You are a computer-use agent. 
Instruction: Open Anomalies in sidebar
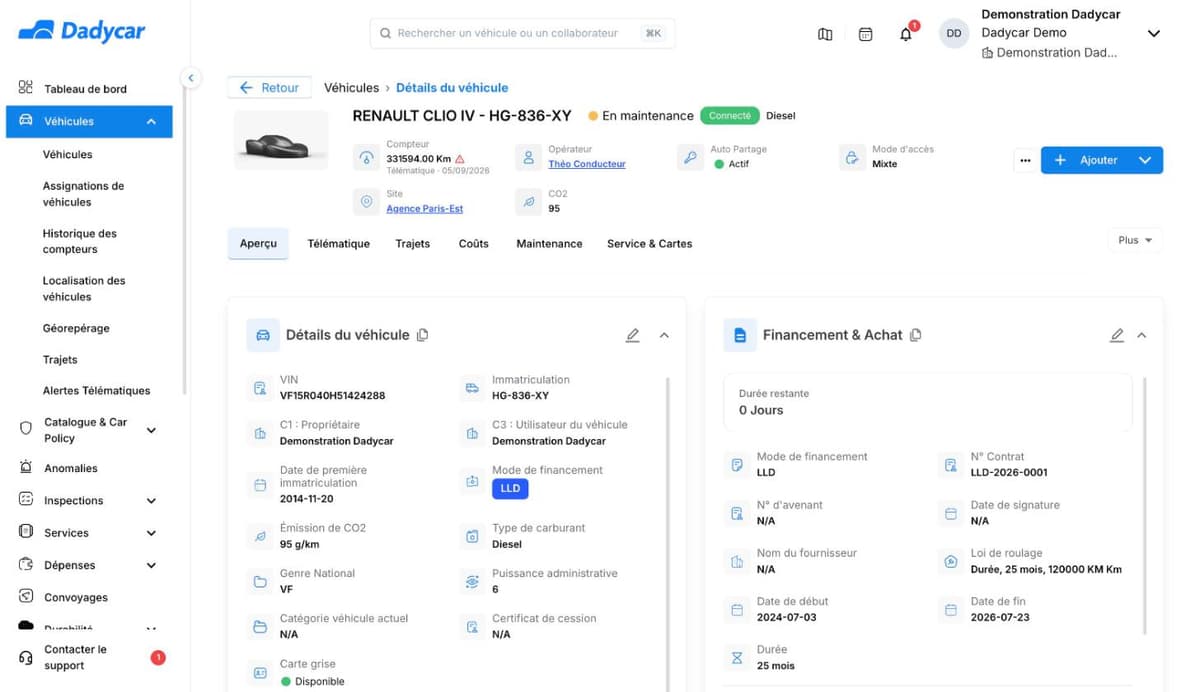coord(71,468)
